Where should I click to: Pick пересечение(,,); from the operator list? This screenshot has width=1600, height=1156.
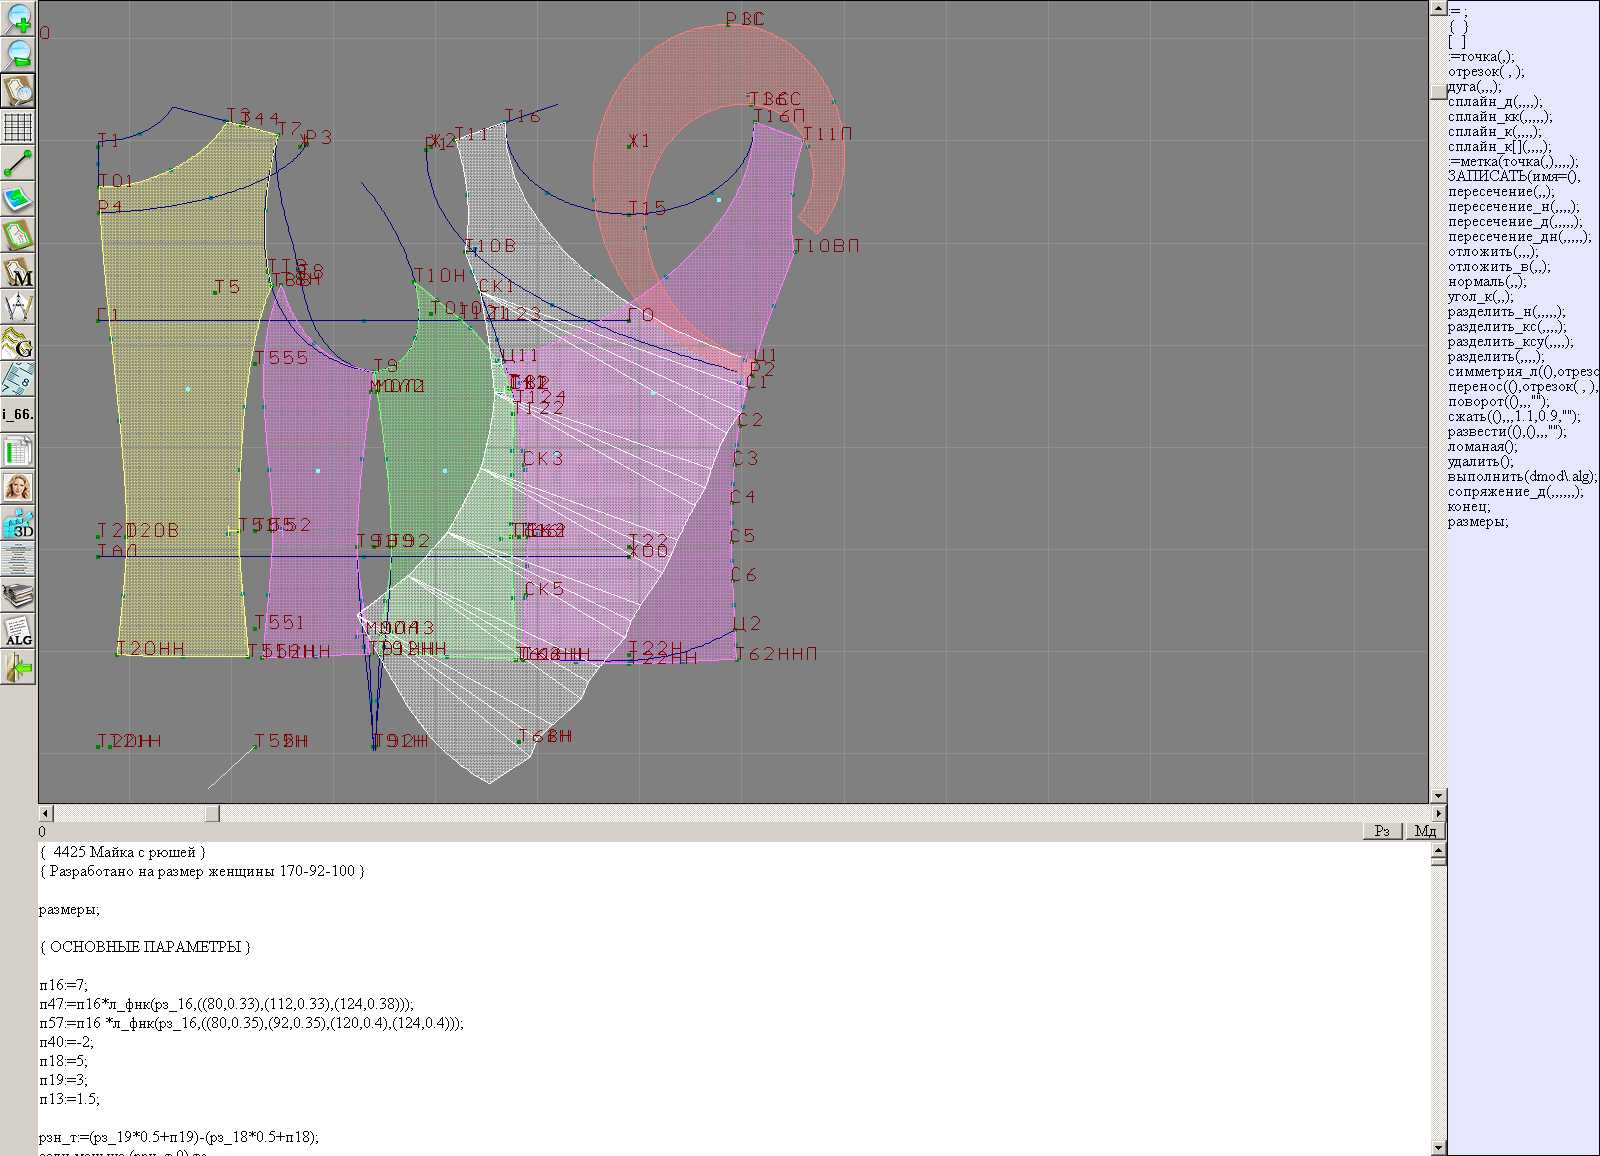click(1501, 192)
